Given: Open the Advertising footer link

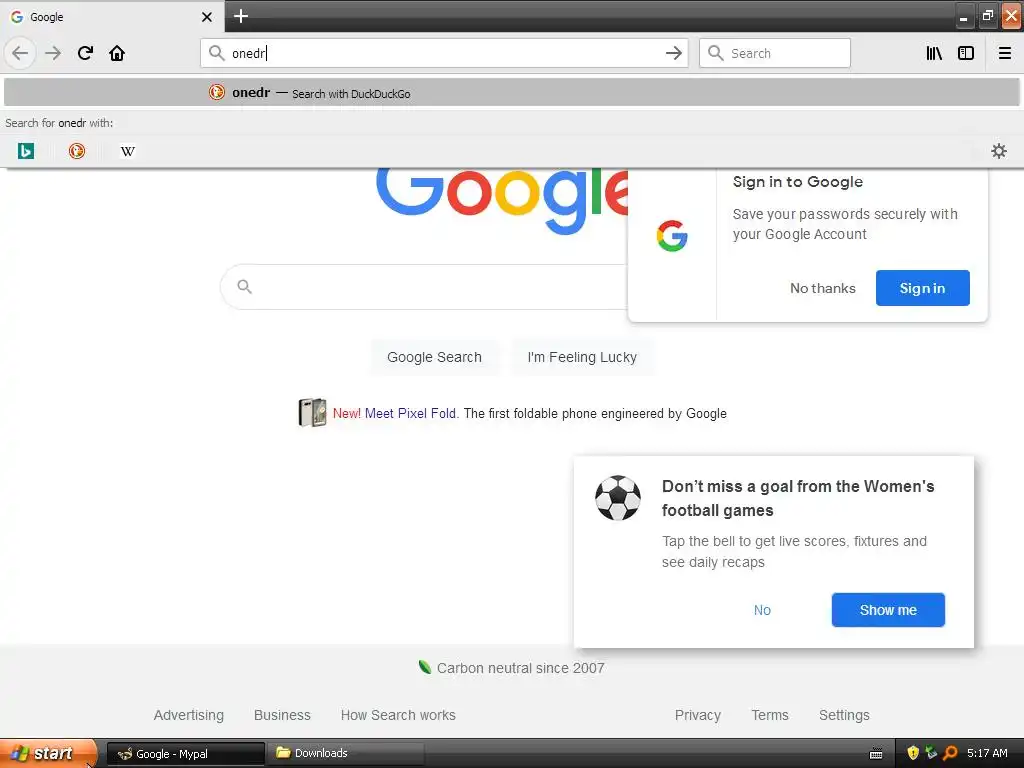Looking at the screenshot, I should (x=189, y=715).
